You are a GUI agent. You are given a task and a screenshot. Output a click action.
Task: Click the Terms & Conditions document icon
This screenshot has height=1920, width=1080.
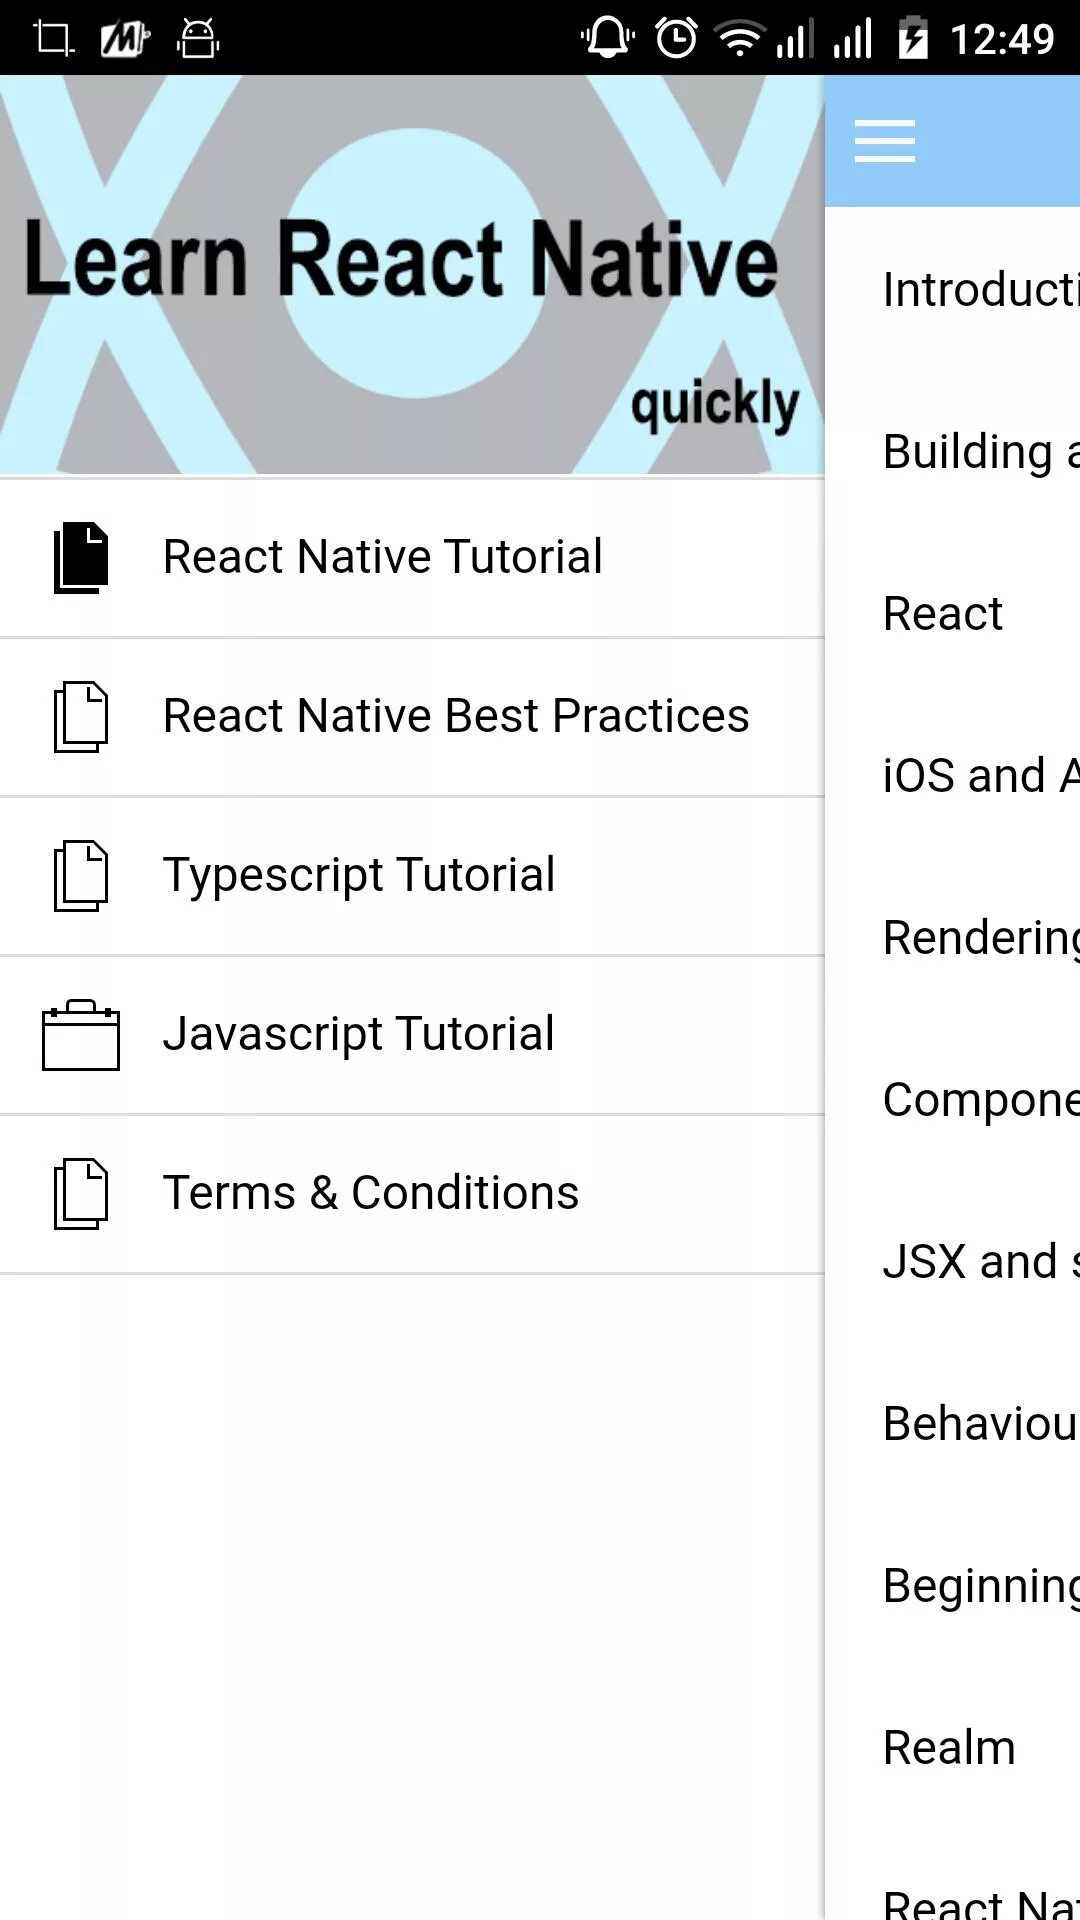81,1193
